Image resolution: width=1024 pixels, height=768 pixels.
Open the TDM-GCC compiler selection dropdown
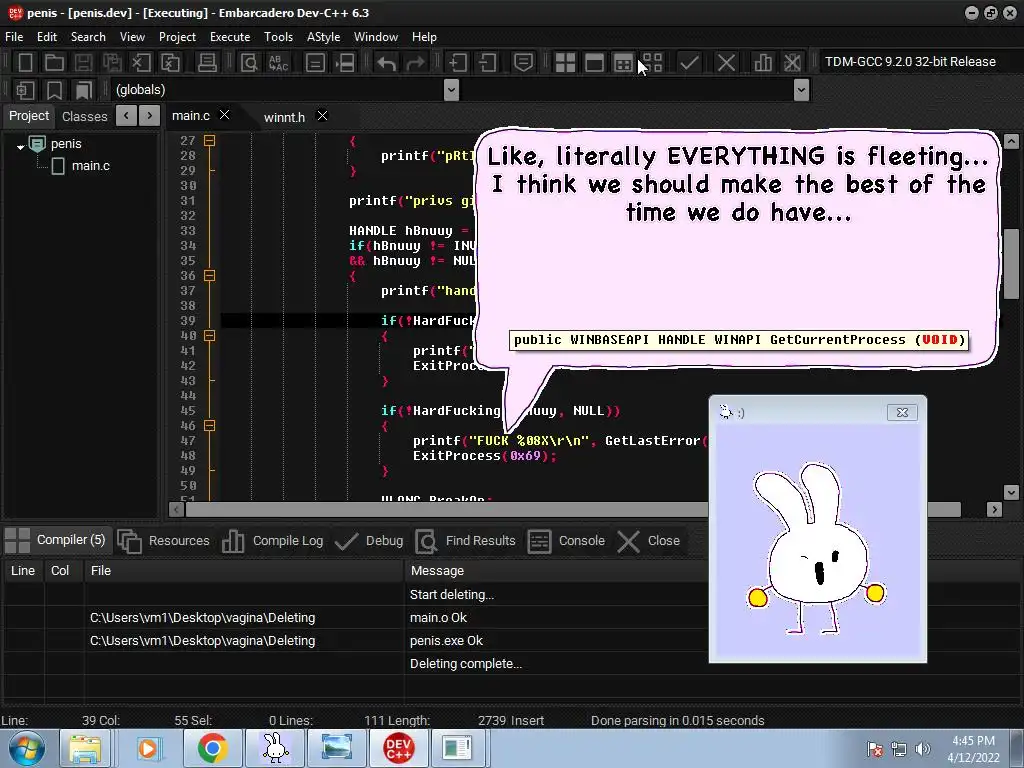tap(910, 62)
